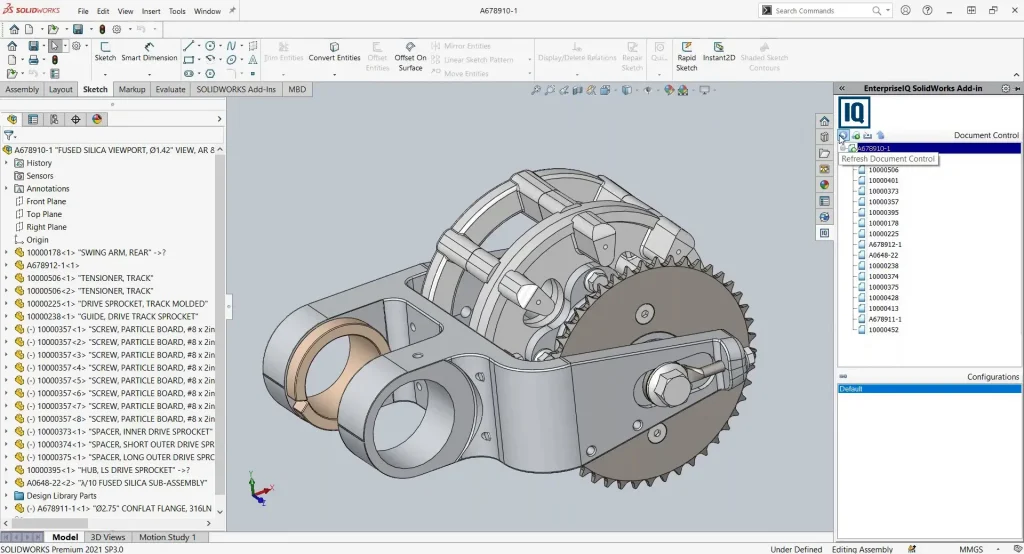The height and width of the screenshot is (554, 1024).
Task: Open the File menu
Action: [x=83, y=11]
